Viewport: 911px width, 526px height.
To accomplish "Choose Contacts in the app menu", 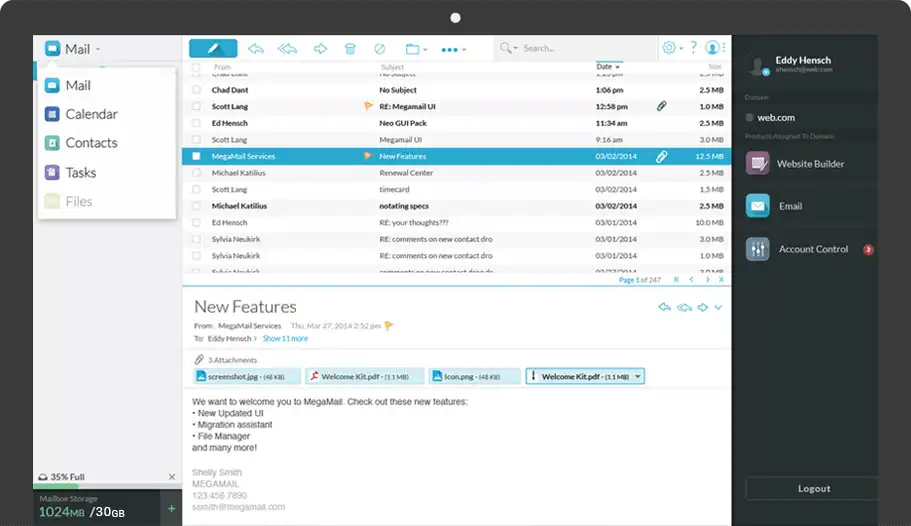I will tap(91, 143).
